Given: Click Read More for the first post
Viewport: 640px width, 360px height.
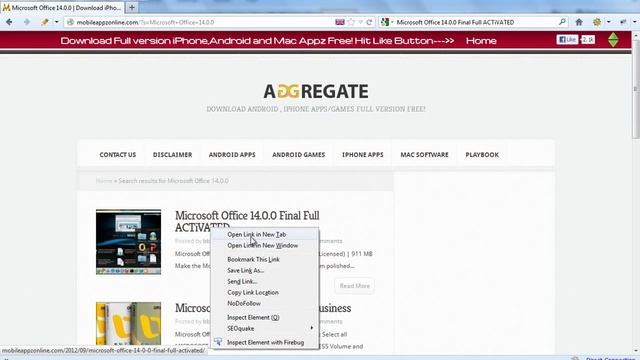Looking at the screenshot, I should pos(355,286).
